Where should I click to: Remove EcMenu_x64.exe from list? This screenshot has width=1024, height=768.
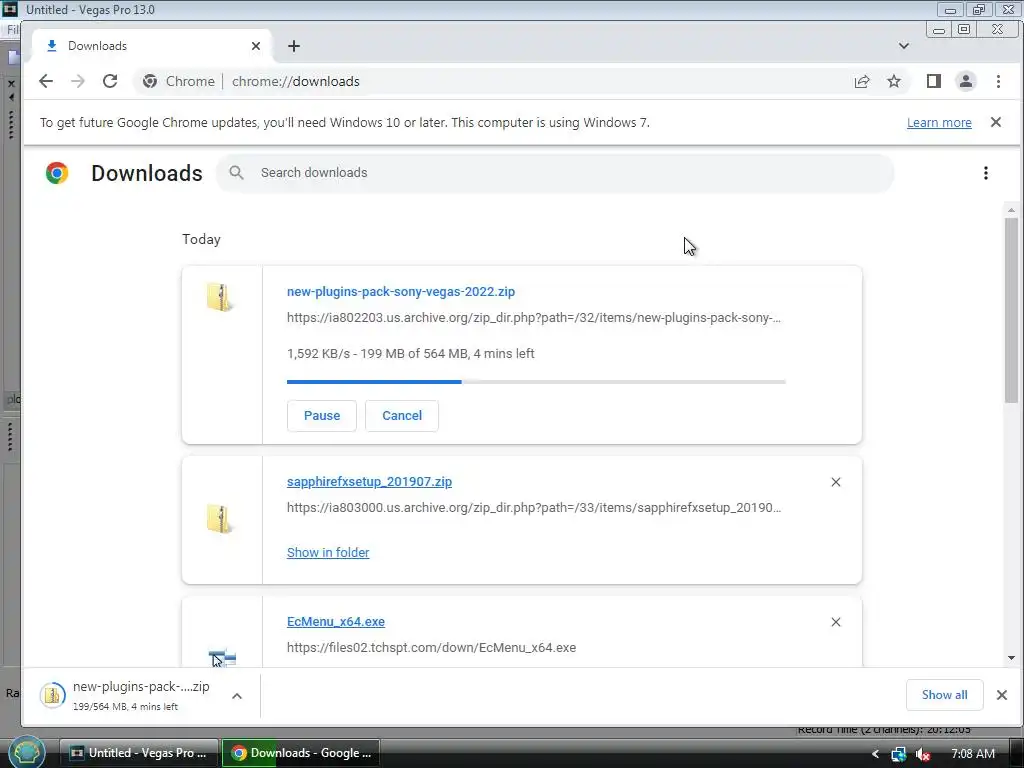(x=835, y=622)
